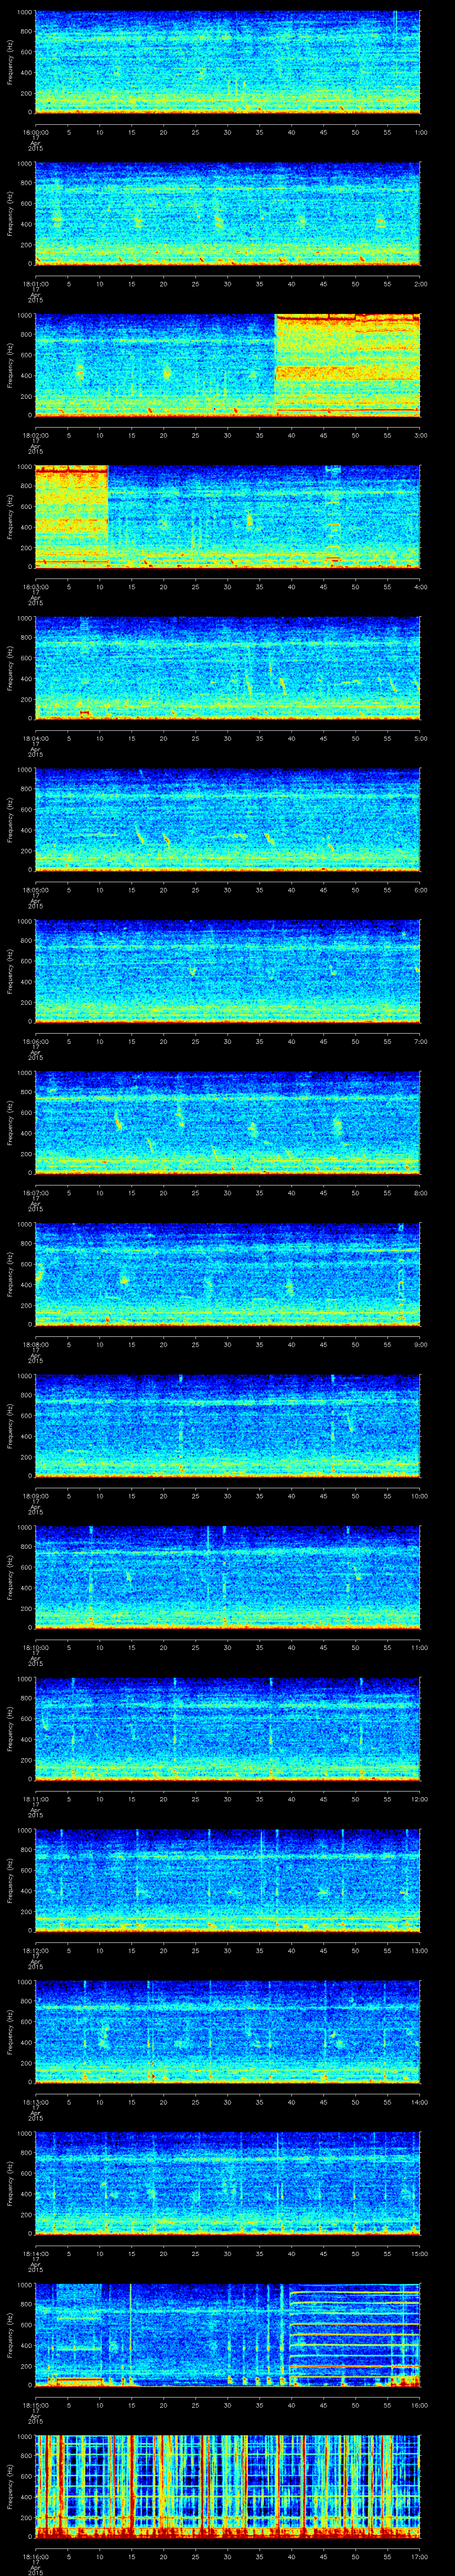Viewport: 455px width, 2576px height.
Task: Click the 6:00 end time label
Action: [x=420, y=890]
